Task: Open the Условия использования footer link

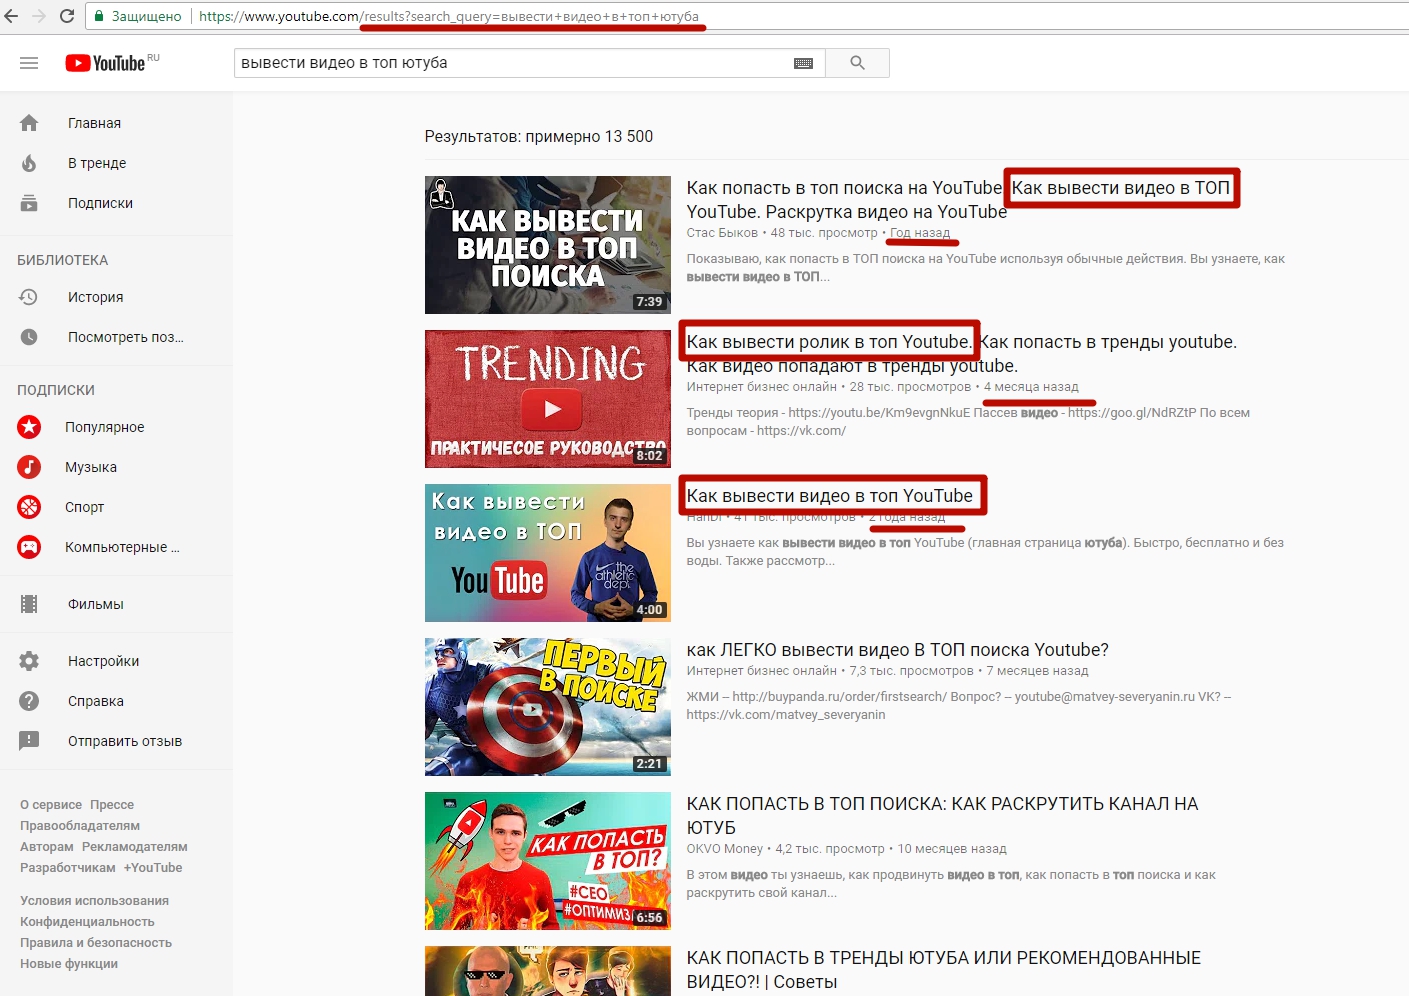Action: tap(95, 901)
